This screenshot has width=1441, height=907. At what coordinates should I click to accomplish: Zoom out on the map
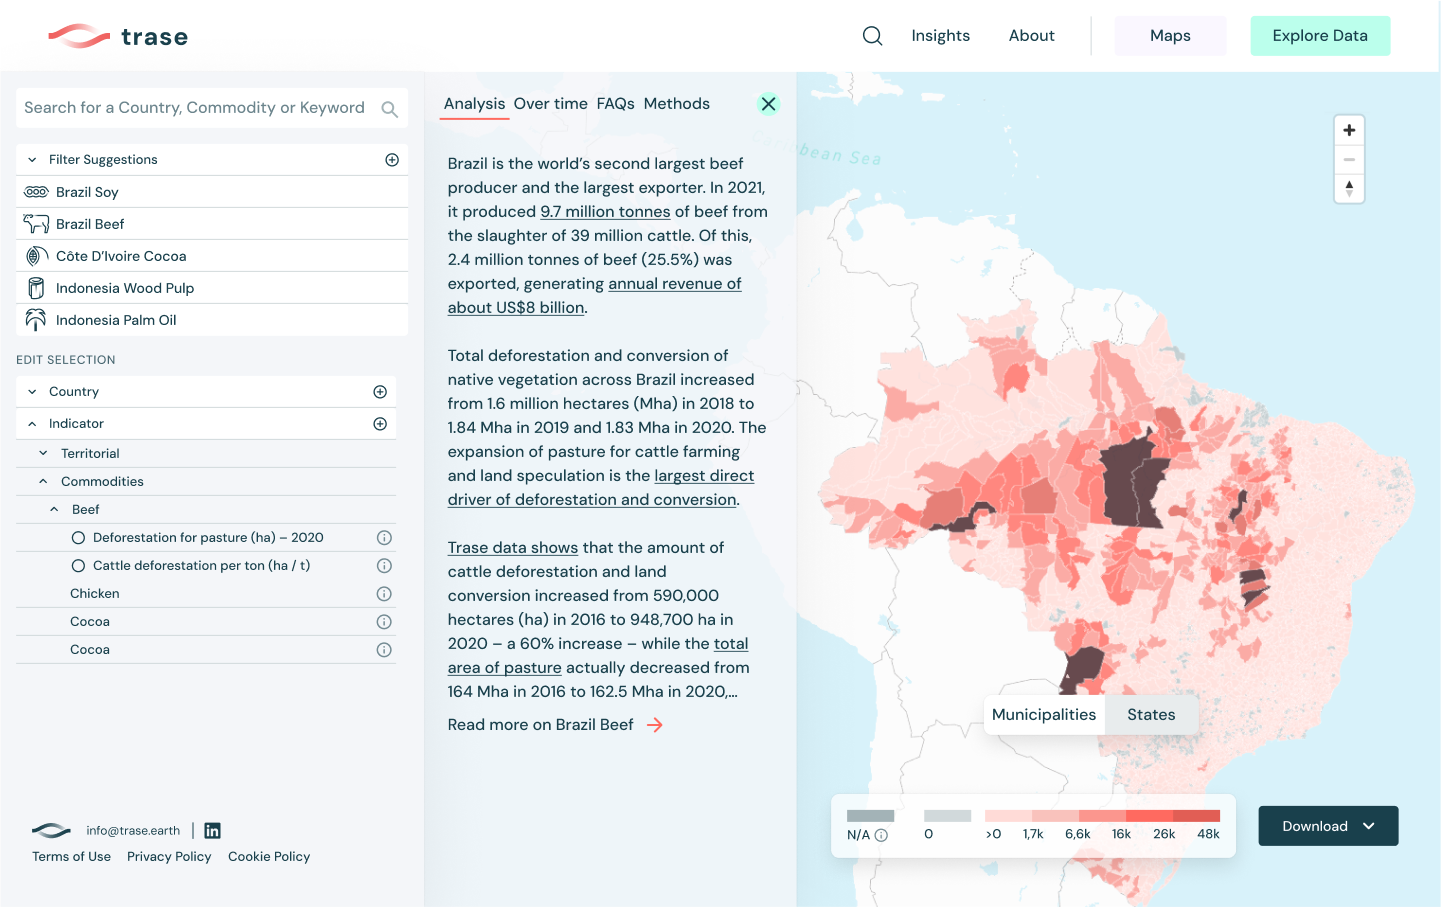click(x=1349, y=160)
